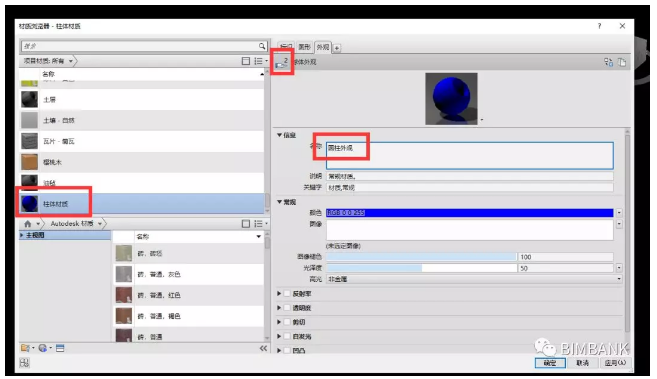The image size is (657, 379).
Task: Enable the 反射率 reflectivity checkbox
Action: (287, 294)
